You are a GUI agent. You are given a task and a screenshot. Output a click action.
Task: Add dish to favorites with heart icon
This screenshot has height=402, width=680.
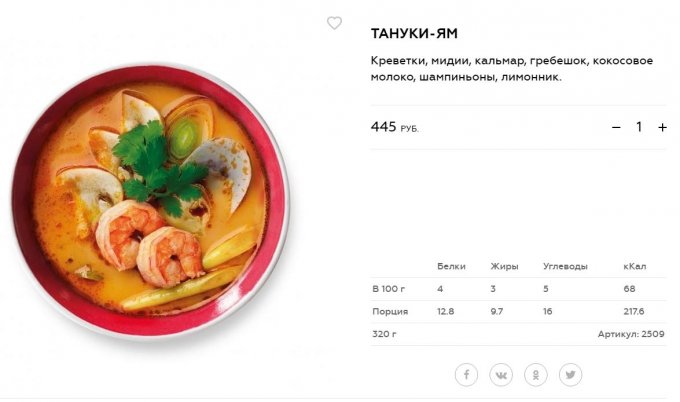(334, 23)
